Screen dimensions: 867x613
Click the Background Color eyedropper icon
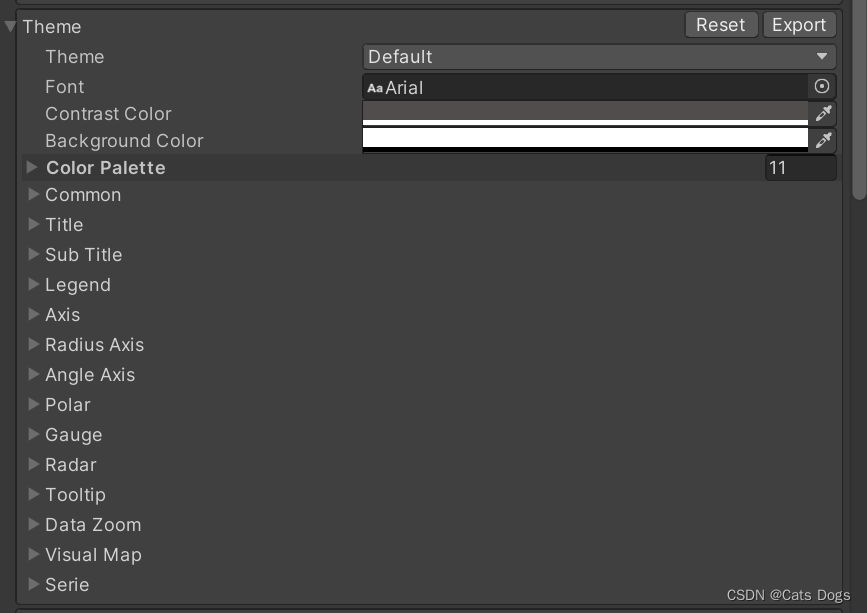pos(823,140)
